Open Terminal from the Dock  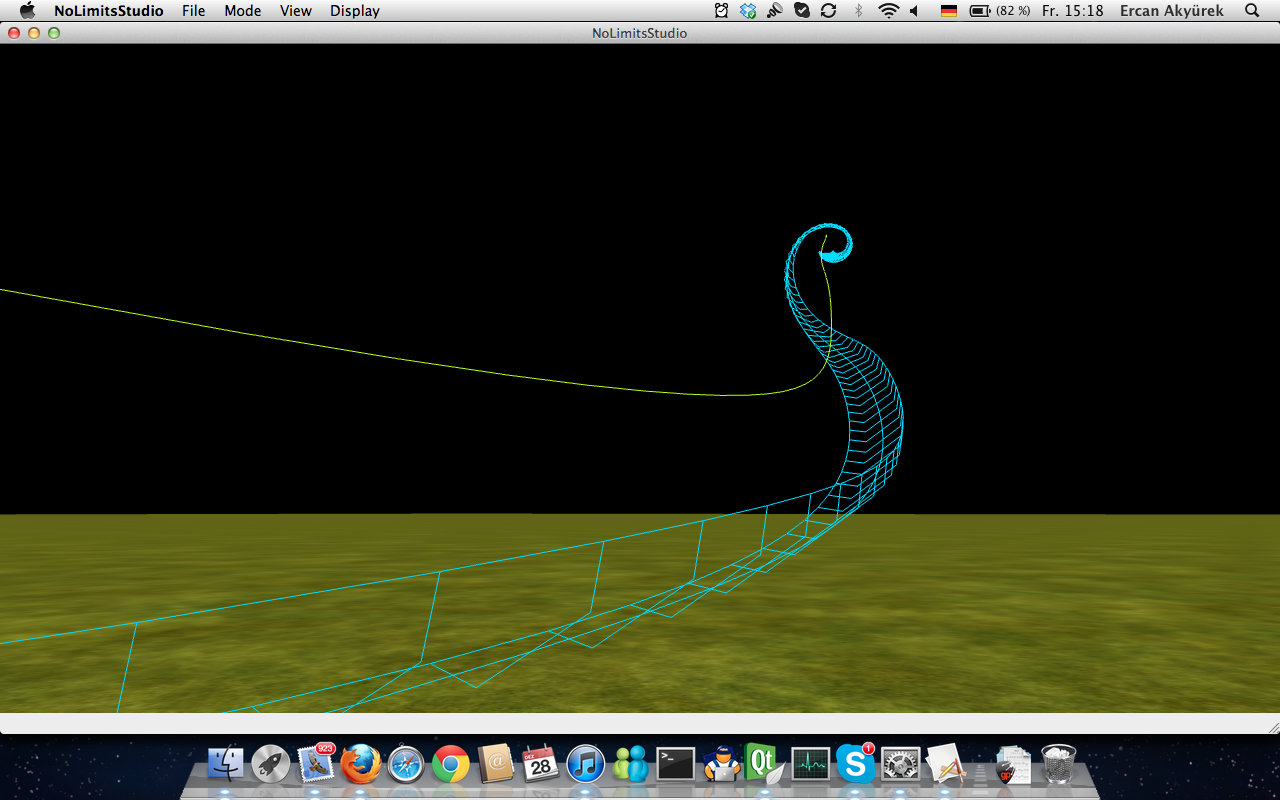tap(675, 764)
